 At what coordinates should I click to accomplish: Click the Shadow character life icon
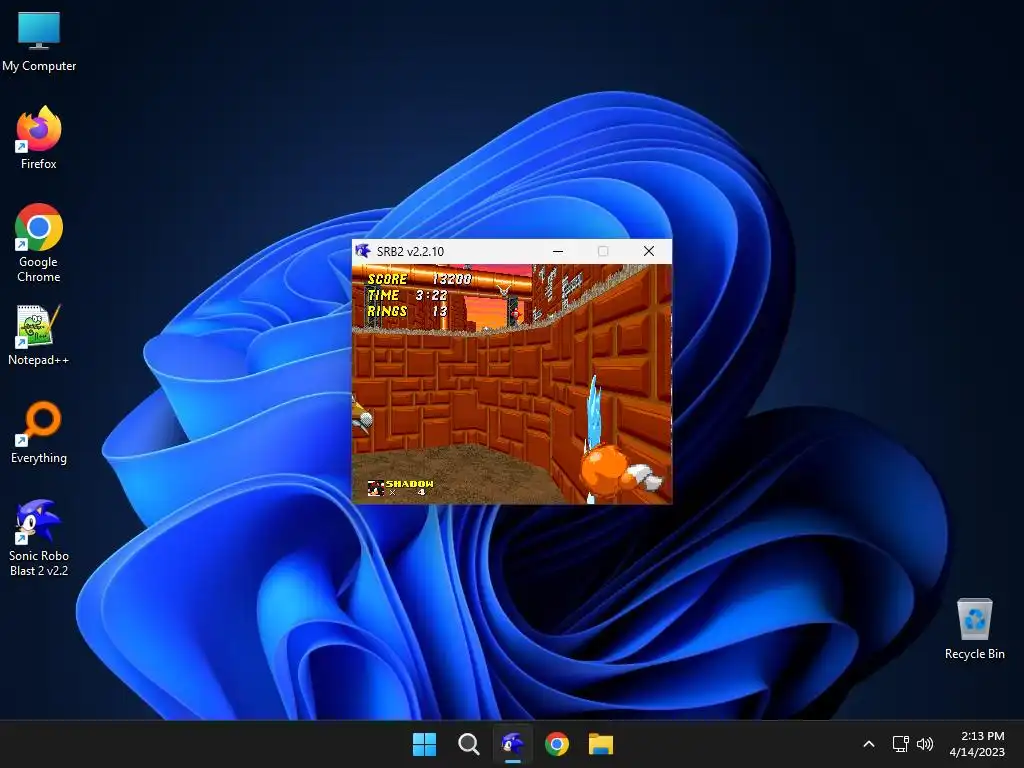click(375, 488)
